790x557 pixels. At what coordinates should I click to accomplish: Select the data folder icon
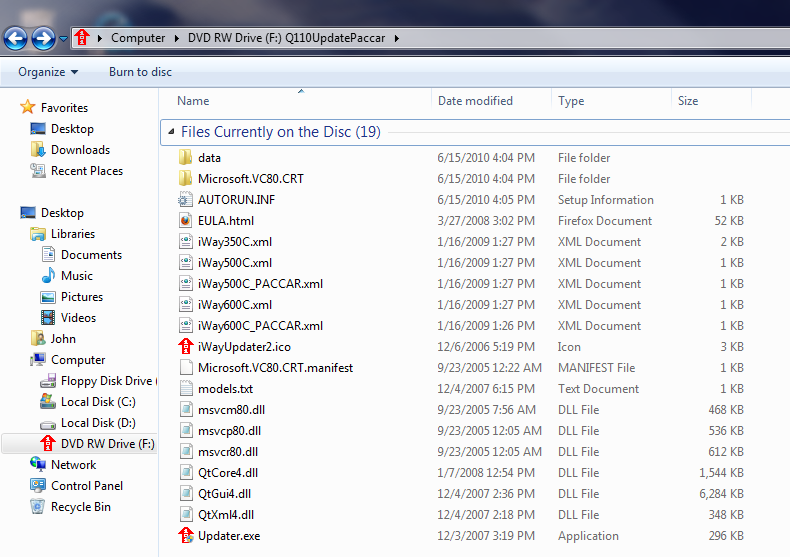tap(185, 158)
